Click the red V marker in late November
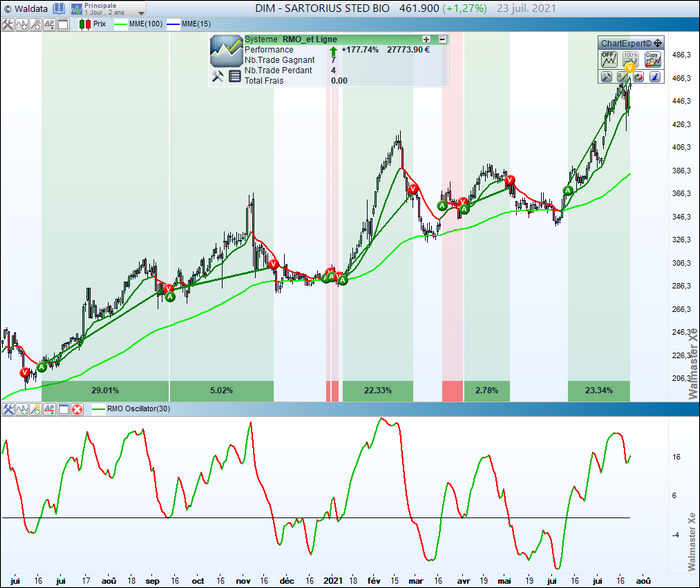700x588 pixels. [x=273, y=264]
